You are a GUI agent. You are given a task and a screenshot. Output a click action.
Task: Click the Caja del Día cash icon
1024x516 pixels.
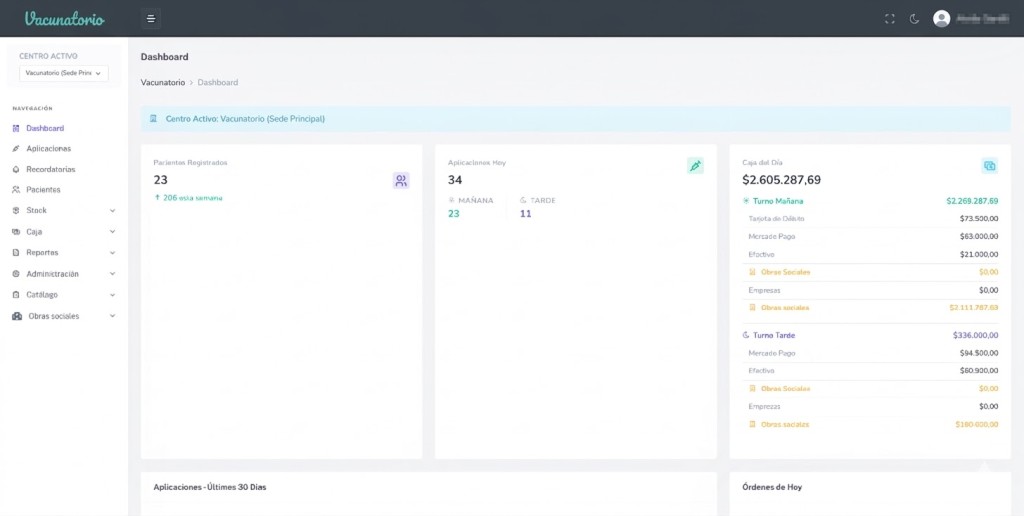click(x=989, y=165)
